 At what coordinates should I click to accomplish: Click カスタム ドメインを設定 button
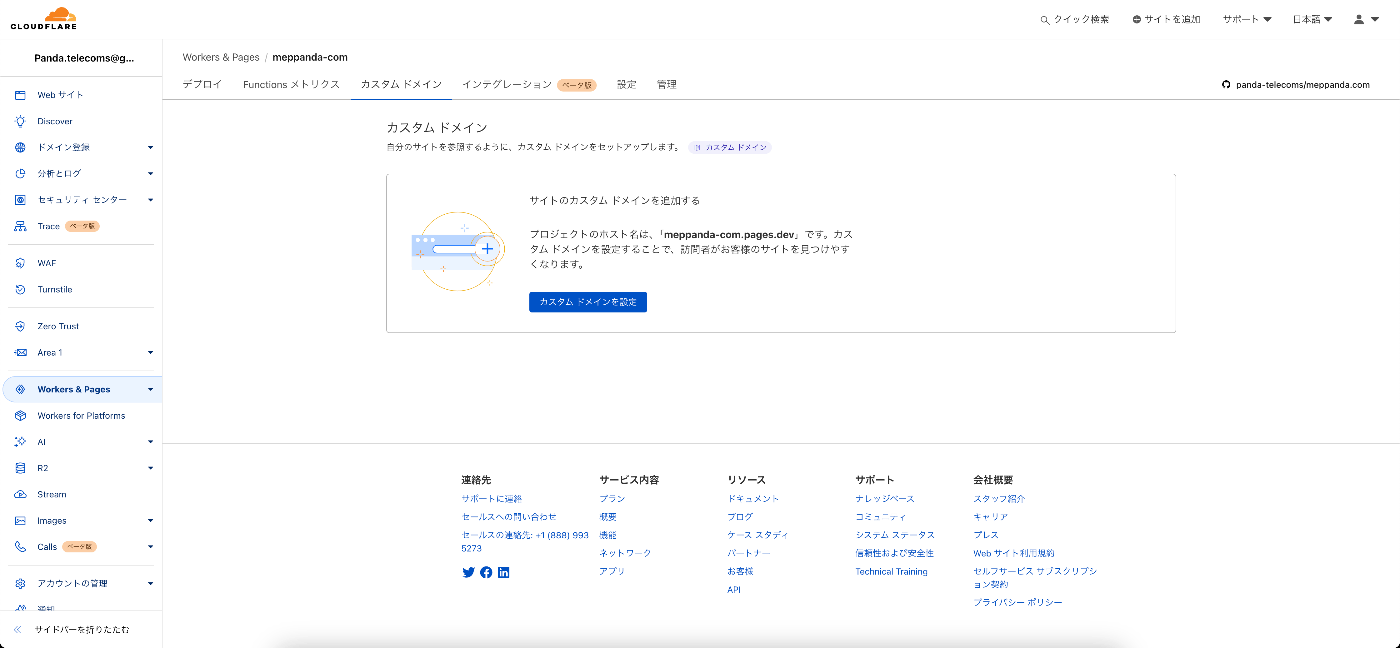click(x=588, y=302)
